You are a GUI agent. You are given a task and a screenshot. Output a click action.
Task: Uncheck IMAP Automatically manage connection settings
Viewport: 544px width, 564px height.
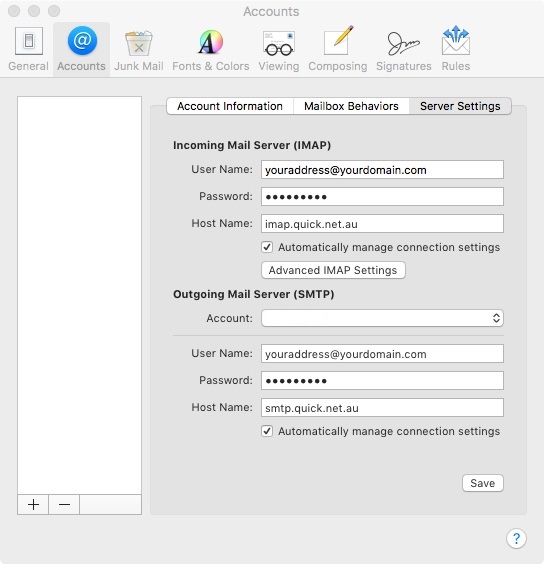coord(267,247)
